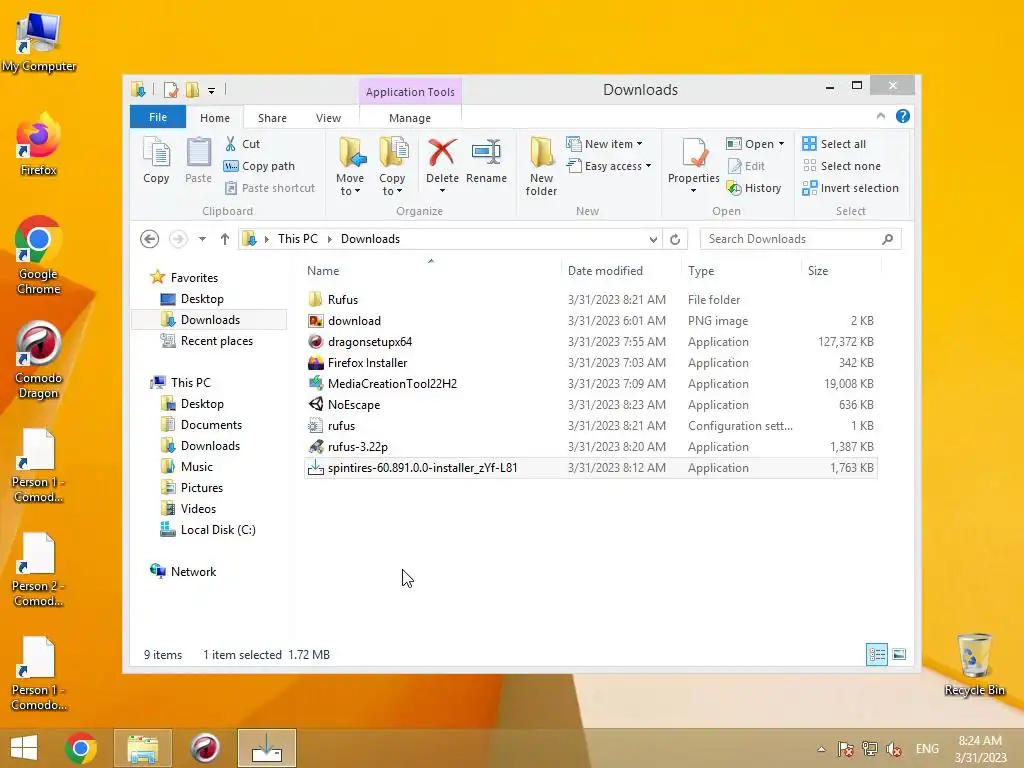This screenshot has width=1024, height=768.
Task: Select the Recycle Bin icon
Action: pos(974,665)
